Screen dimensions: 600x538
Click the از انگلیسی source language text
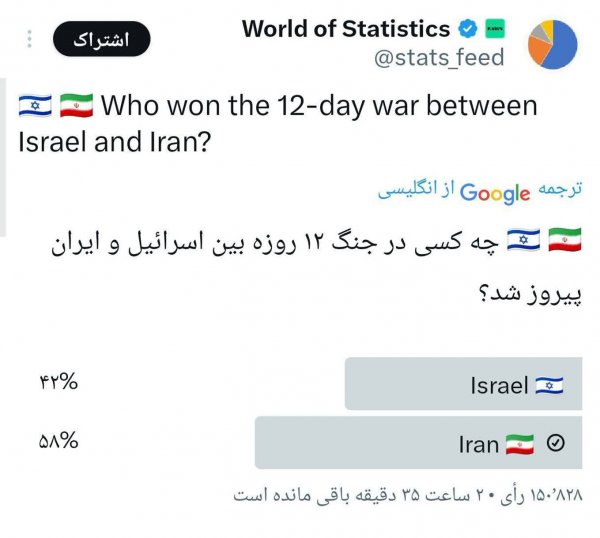[x=416, y=190]
